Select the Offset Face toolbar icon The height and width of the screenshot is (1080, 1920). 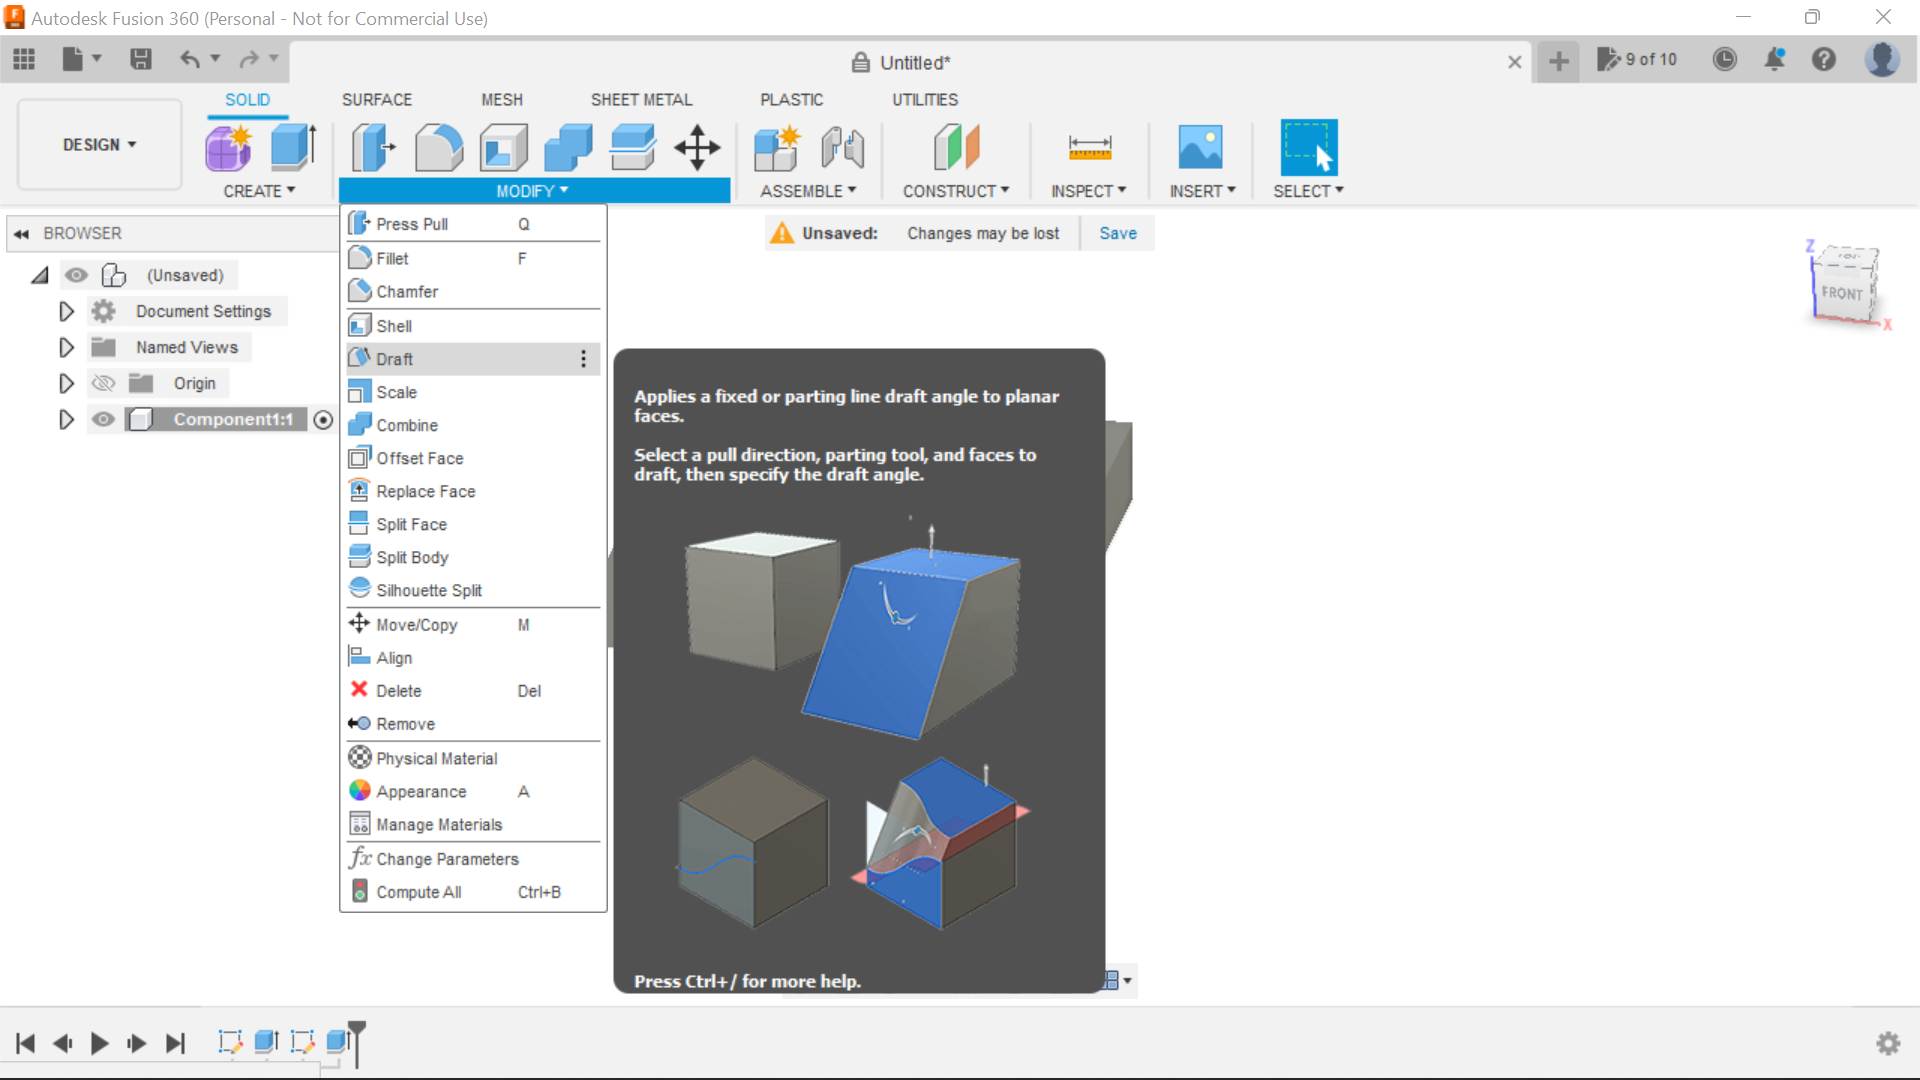point(633,148)
